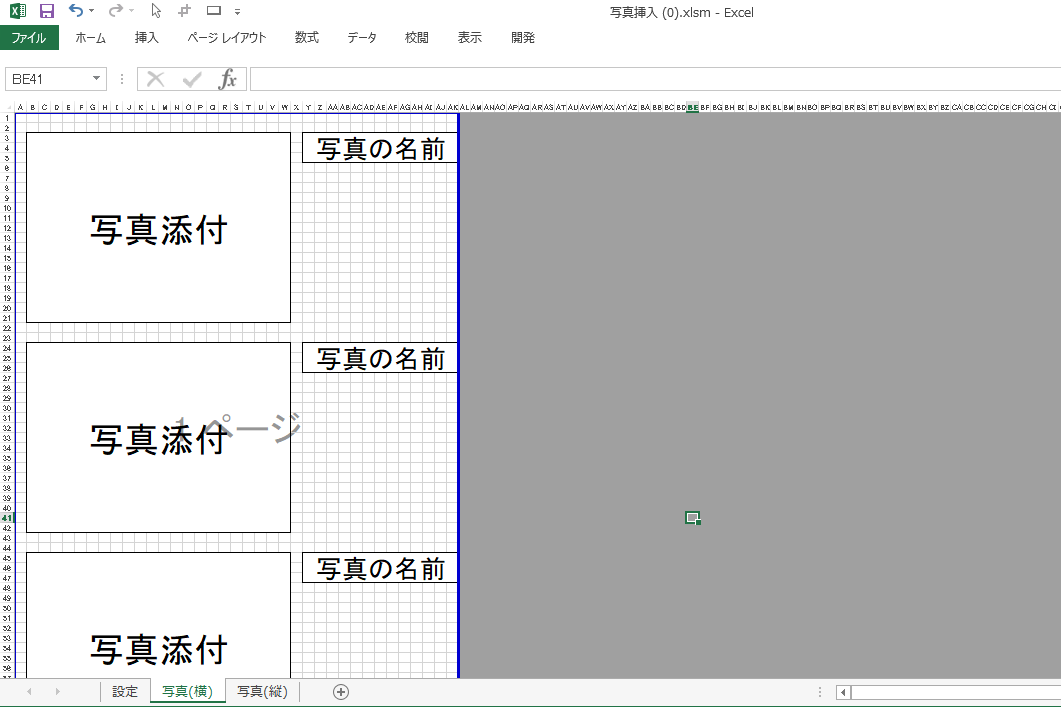Select the first 写真の名前 cell
The height and width of the screenshot is (707, 1061).
(380, 148)
